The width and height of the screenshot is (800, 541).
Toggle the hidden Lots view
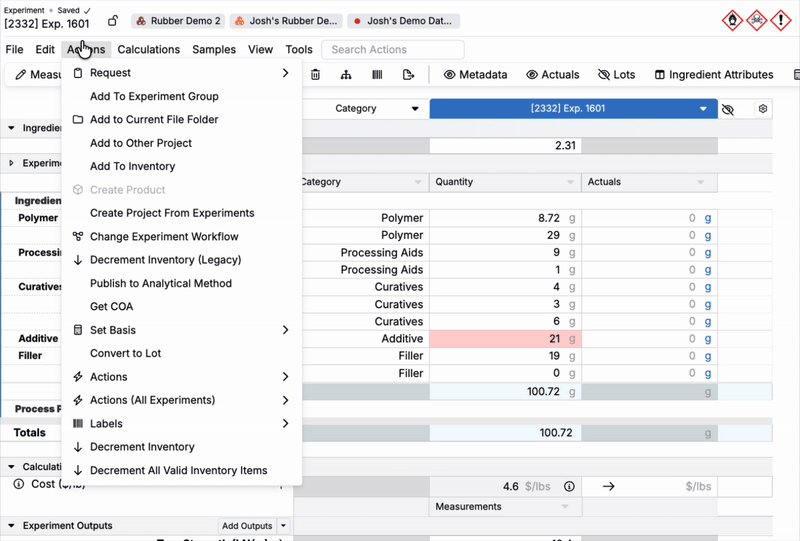[616, 75]
